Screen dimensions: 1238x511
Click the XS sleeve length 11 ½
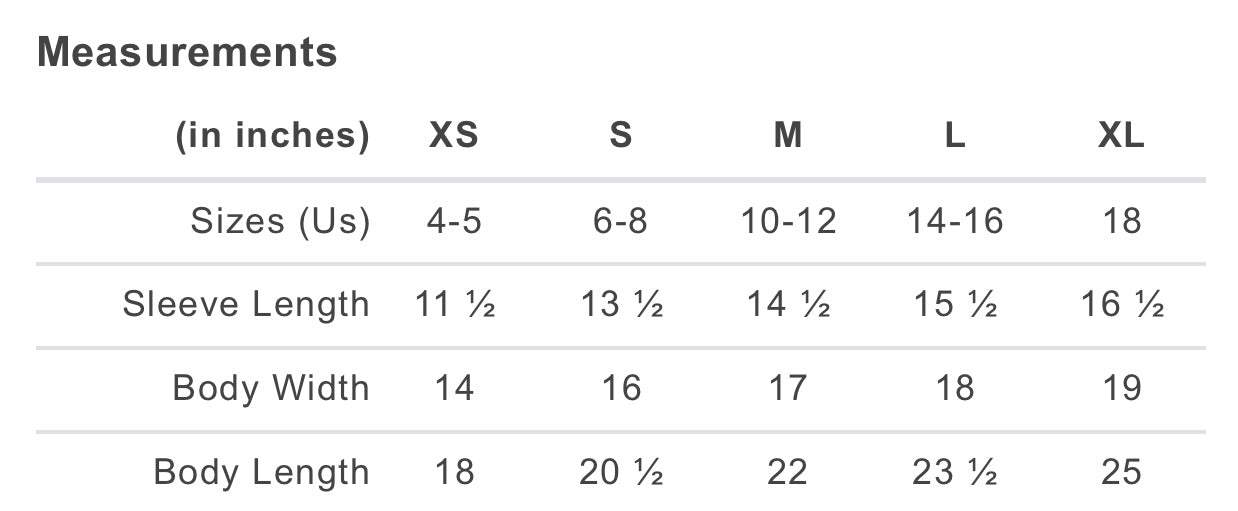[455, 304]
